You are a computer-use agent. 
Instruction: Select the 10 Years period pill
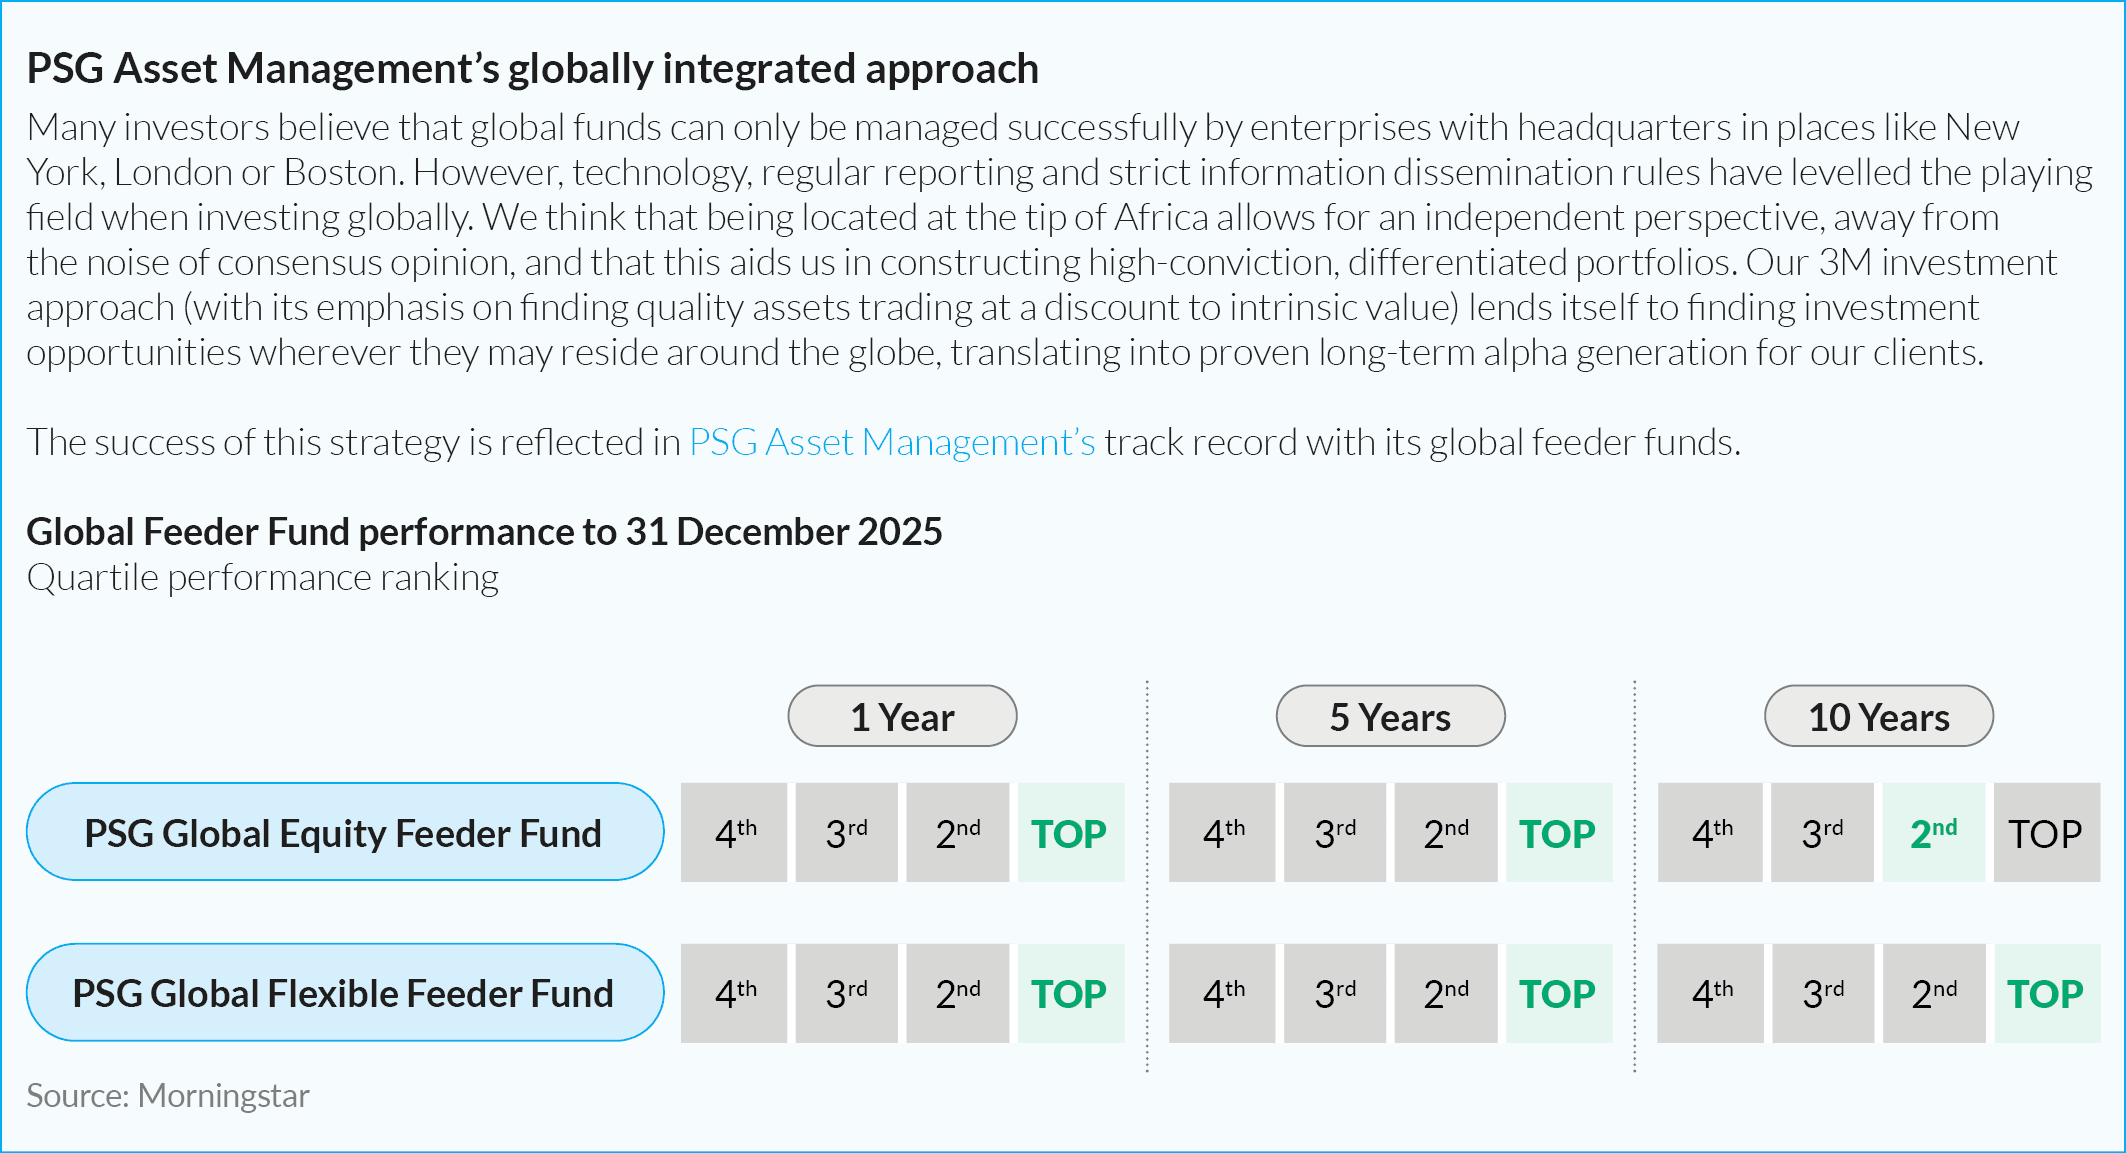[x=1879, y=716]
